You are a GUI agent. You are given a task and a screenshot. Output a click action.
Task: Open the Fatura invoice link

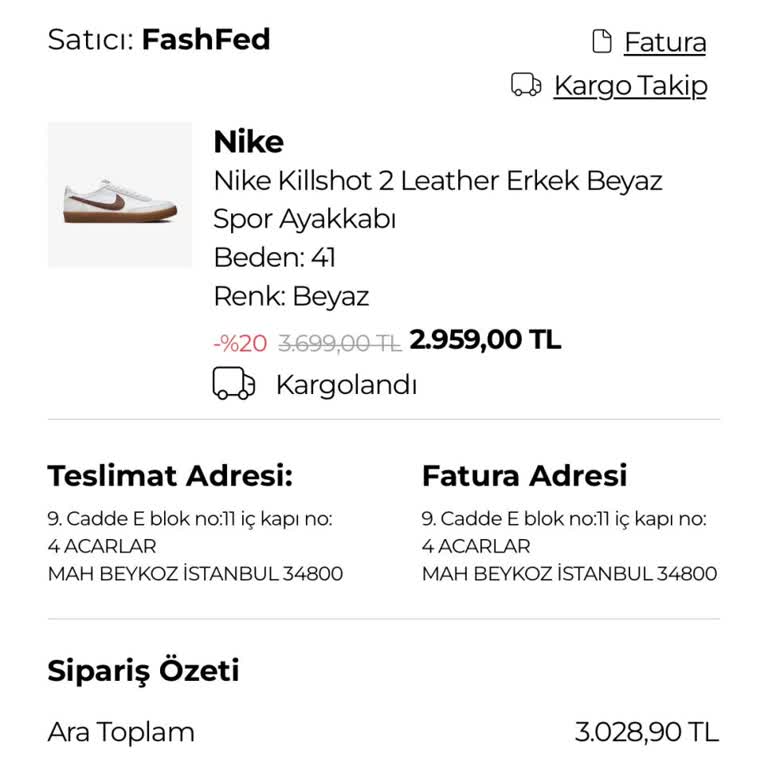click(665, 42)
